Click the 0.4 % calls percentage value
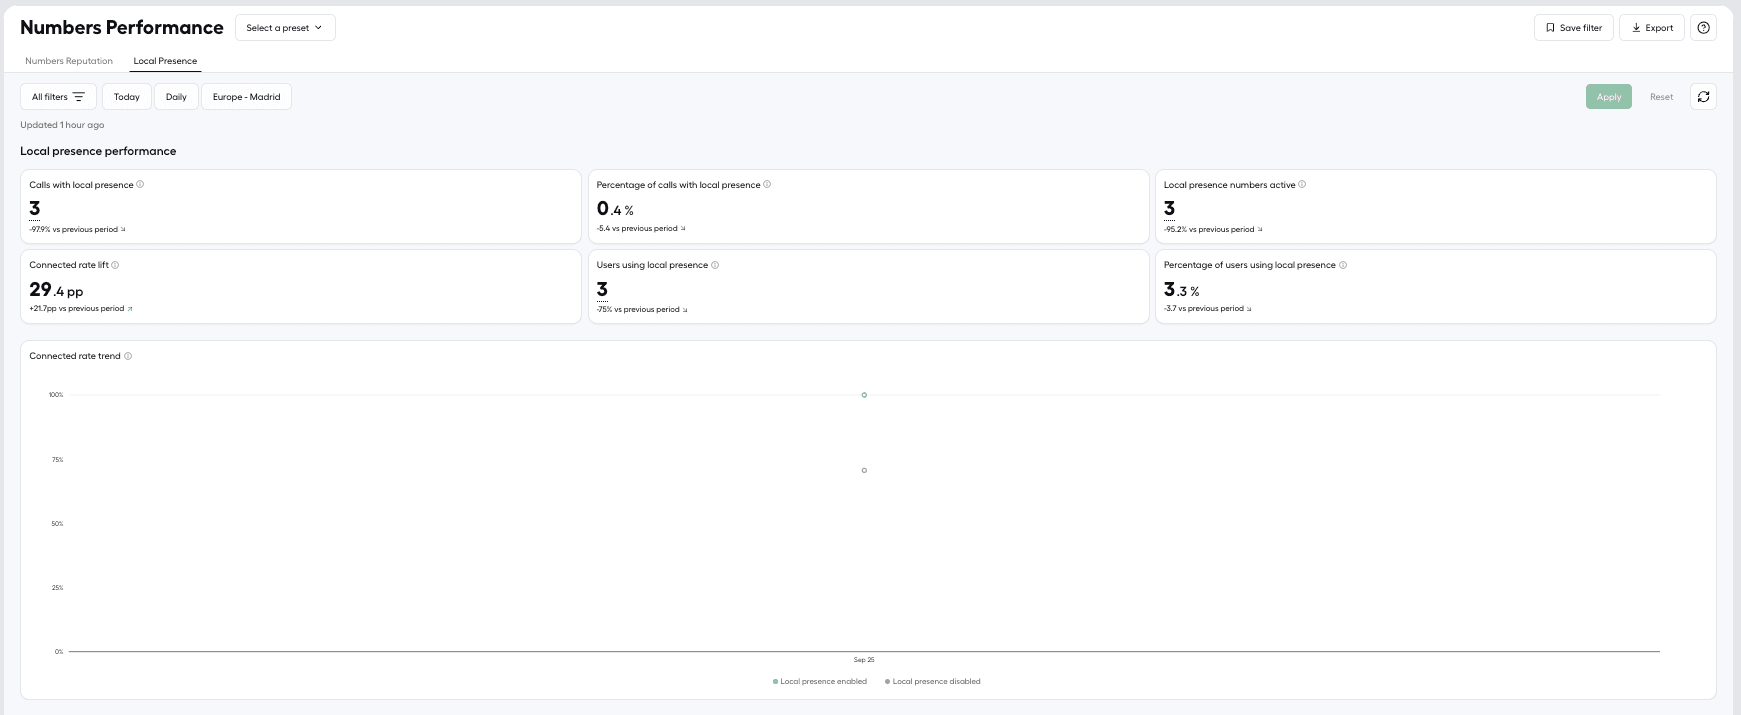This screenshot has height=715, width=1741. (615, 209)
